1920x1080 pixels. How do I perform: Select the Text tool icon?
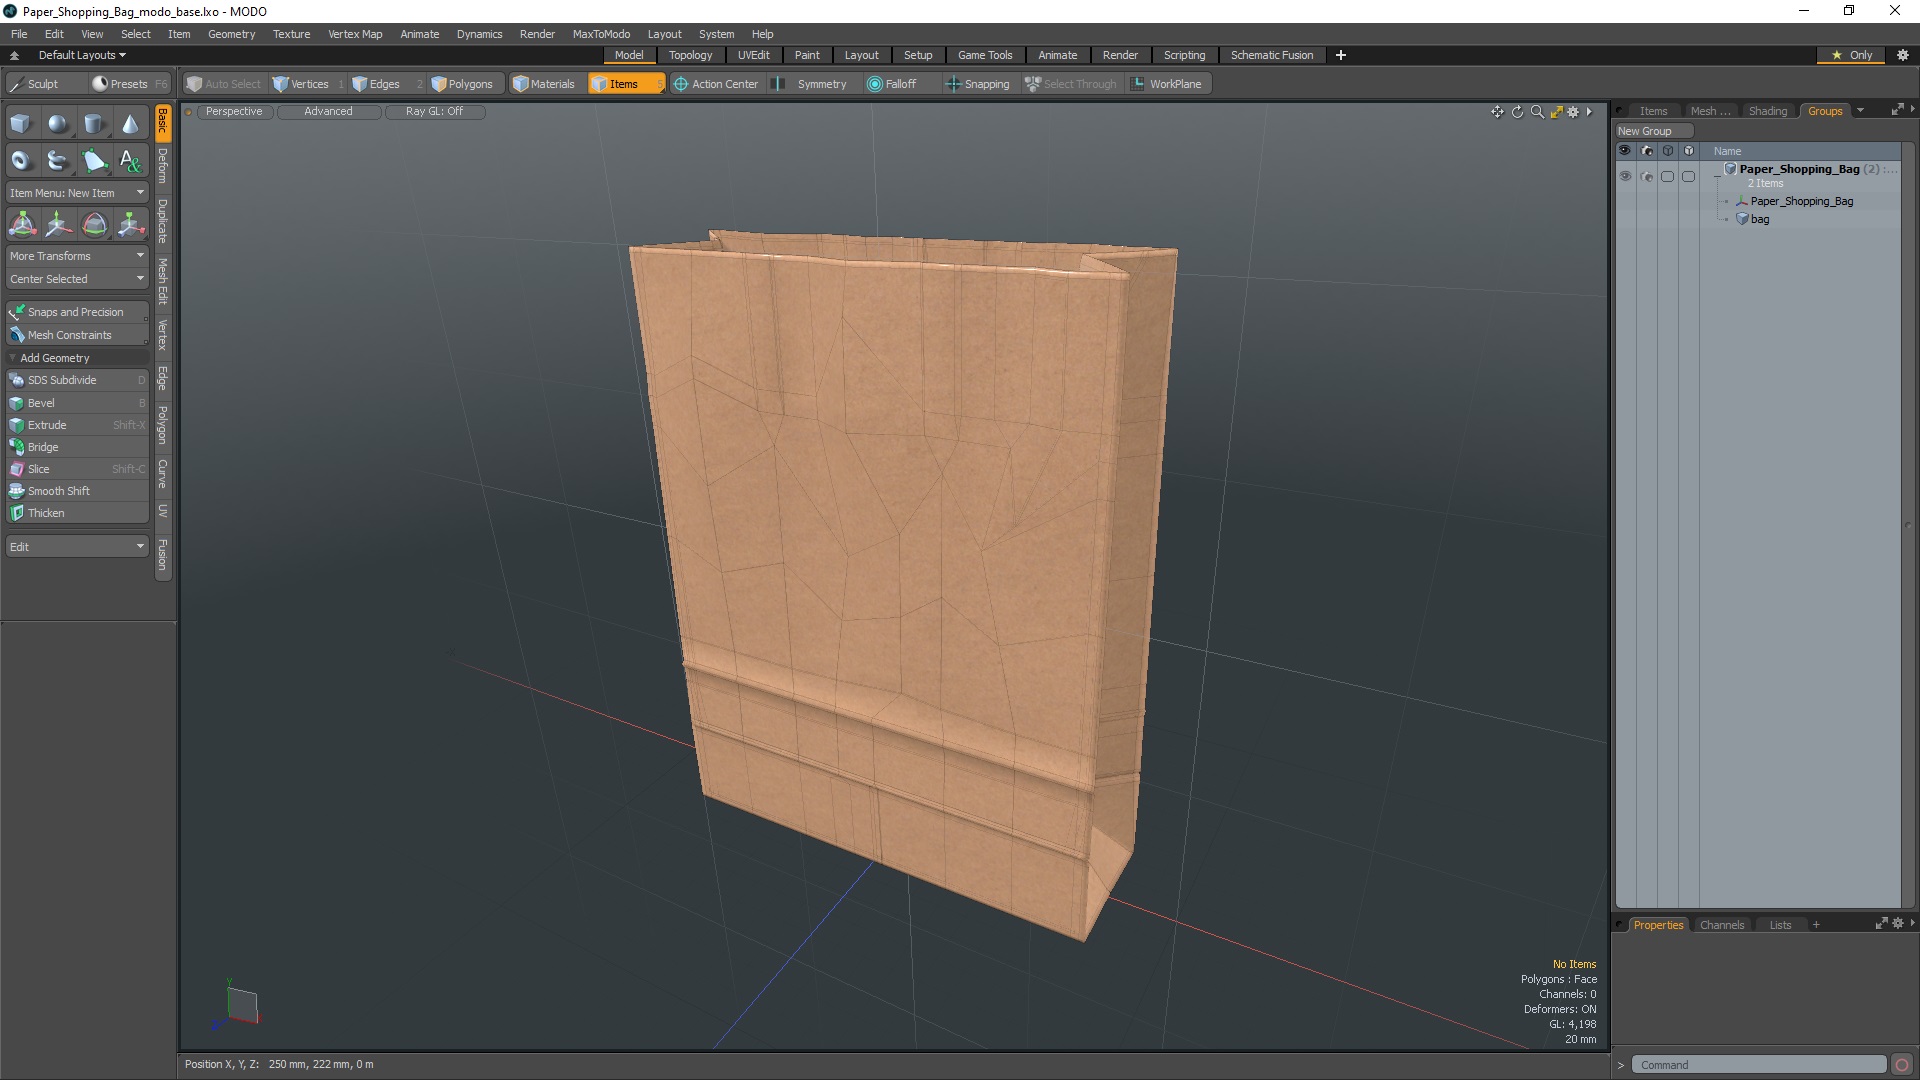(130, 160)
